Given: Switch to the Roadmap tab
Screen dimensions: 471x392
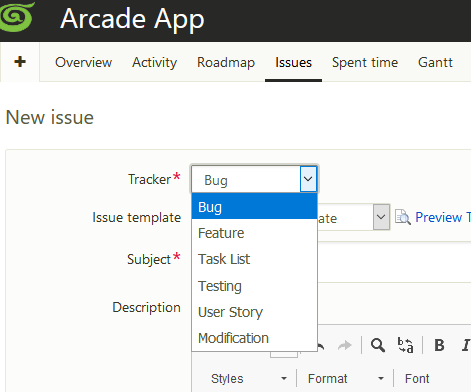Looking at the screenshot, I should (226, 62).
